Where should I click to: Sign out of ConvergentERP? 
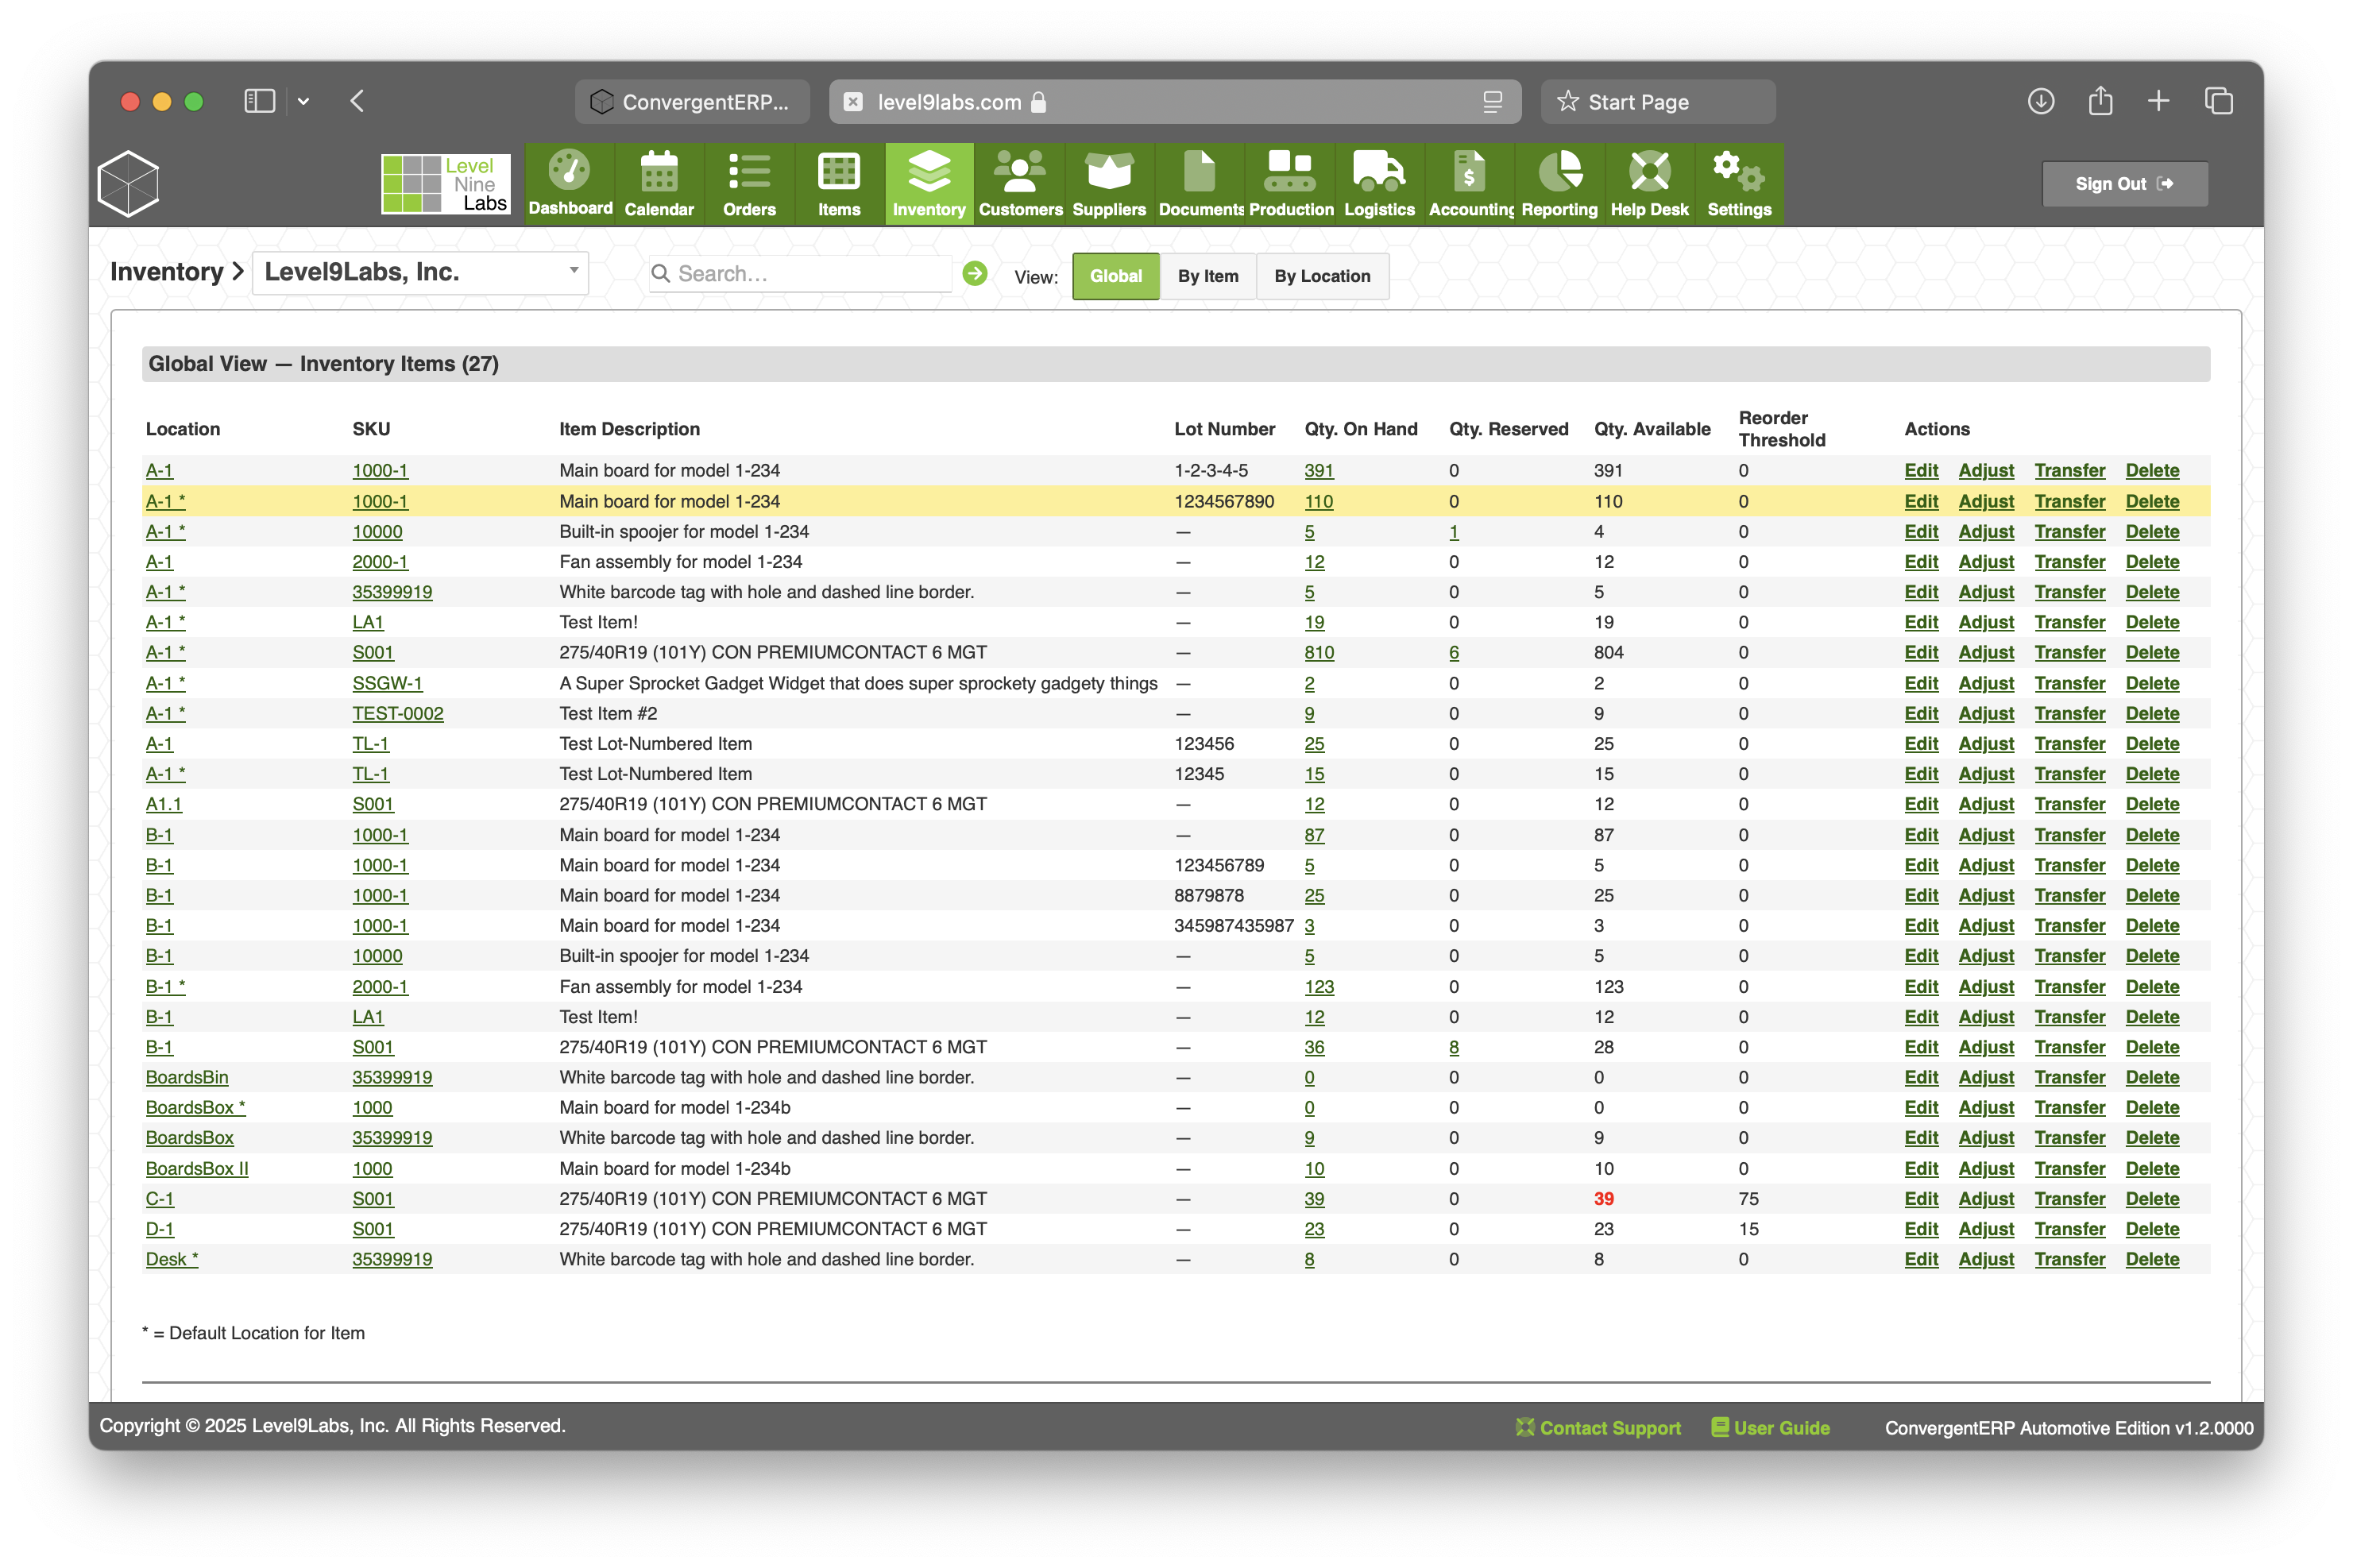[2124, 184]
